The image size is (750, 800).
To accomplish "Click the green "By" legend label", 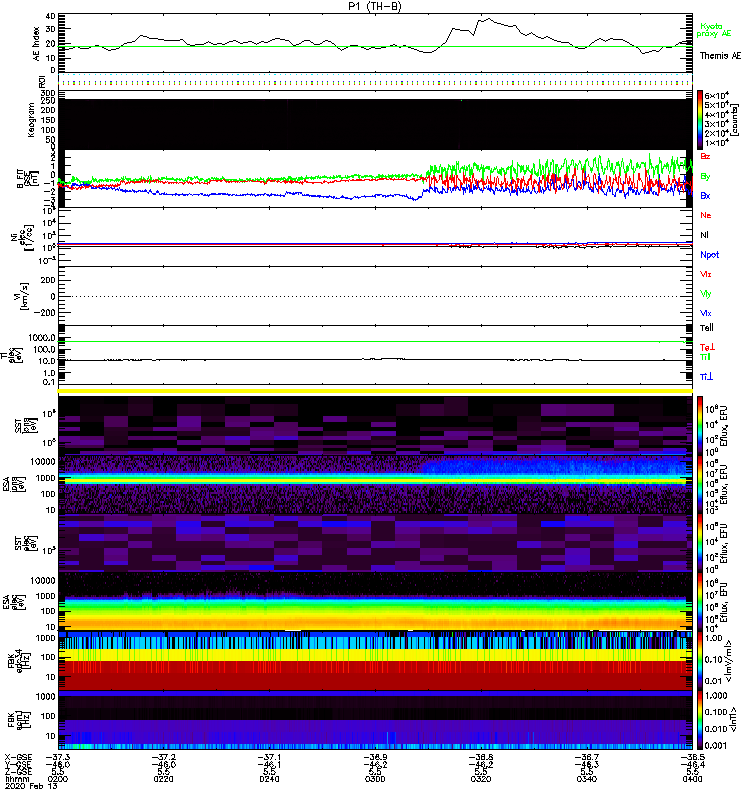I will [x=705, y=177].
